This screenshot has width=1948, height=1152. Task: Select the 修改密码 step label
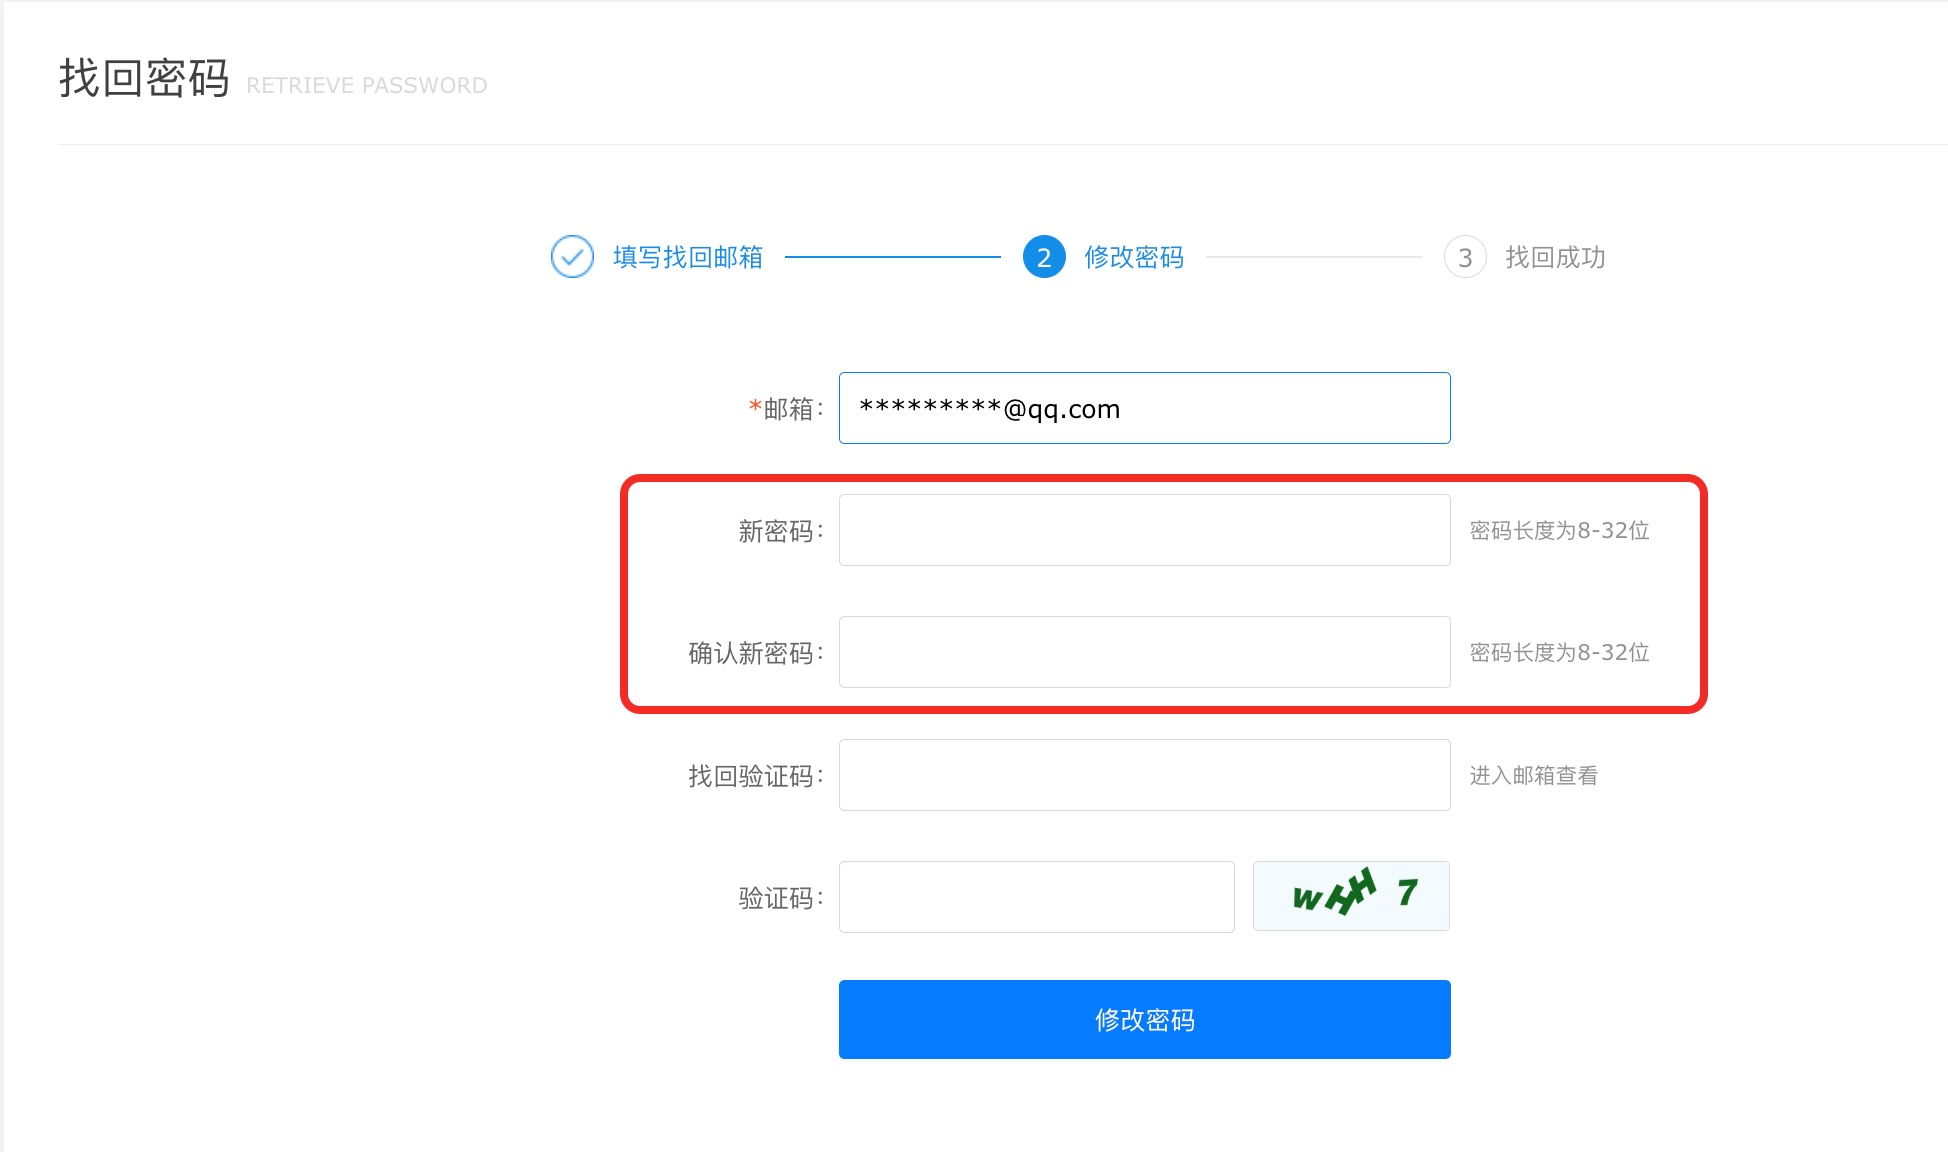(x=1134, y=257)
